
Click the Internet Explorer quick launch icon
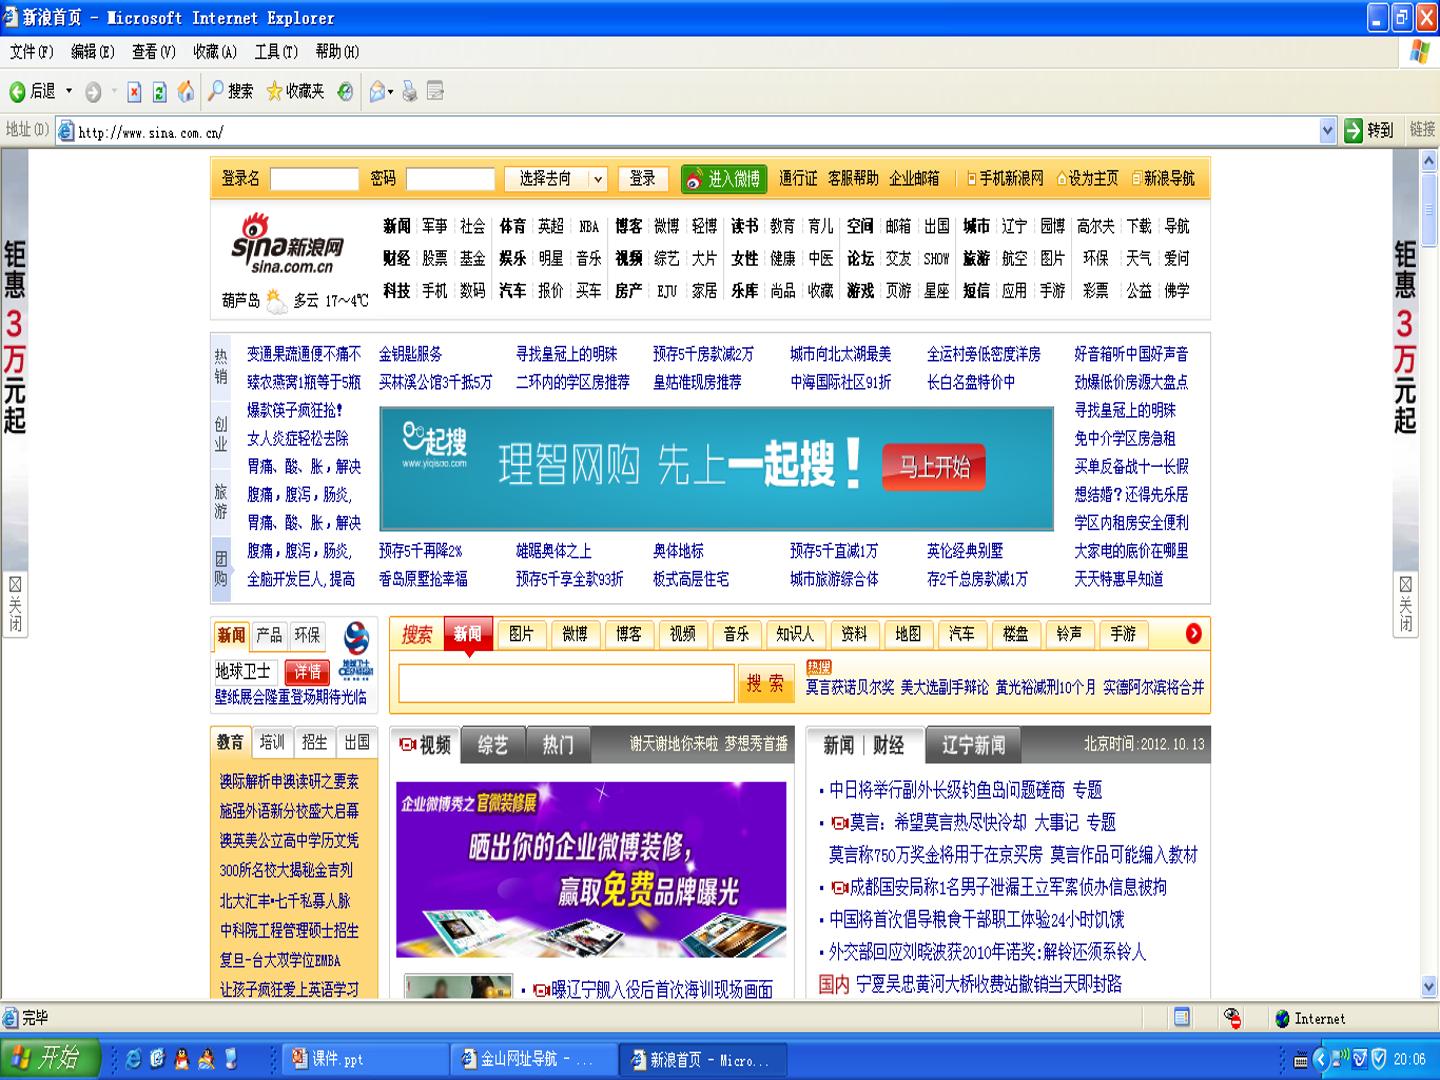click(133, 1059)
